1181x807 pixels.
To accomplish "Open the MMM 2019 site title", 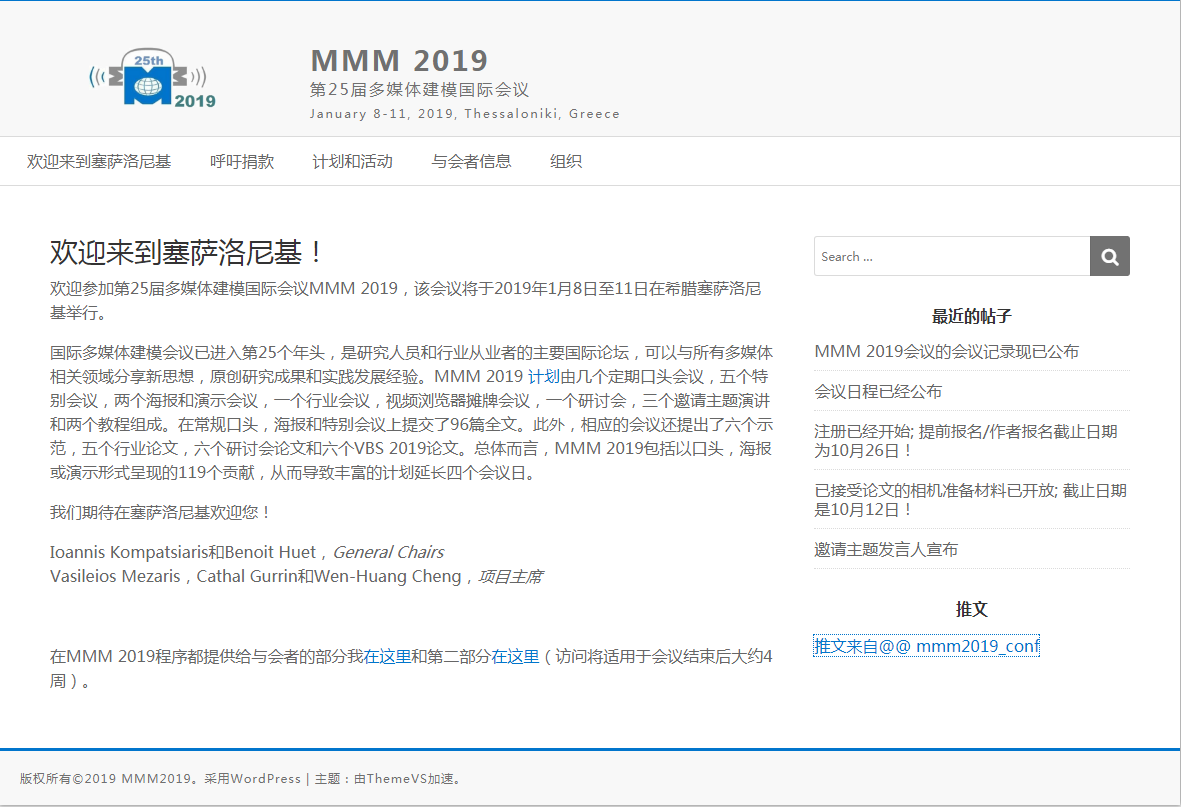I will tap(399, 60).
